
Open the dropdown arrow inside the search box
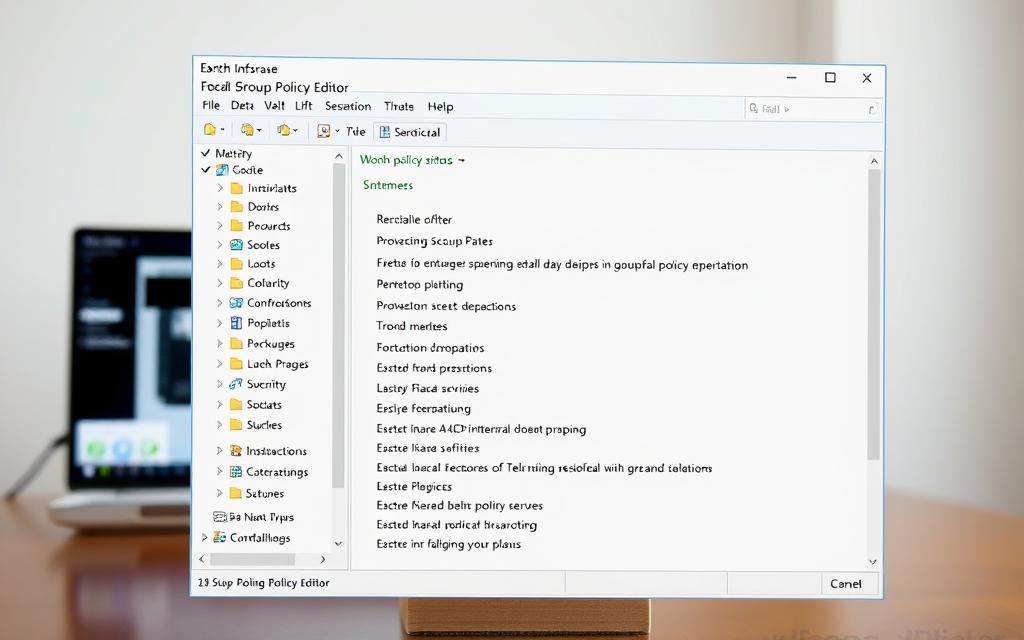[787, 109]
